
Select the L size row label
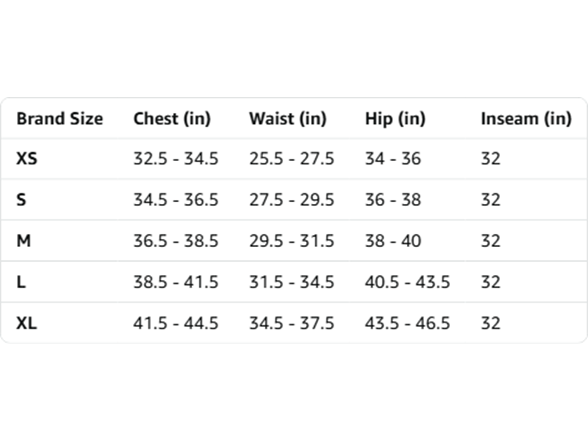point(21,282)
